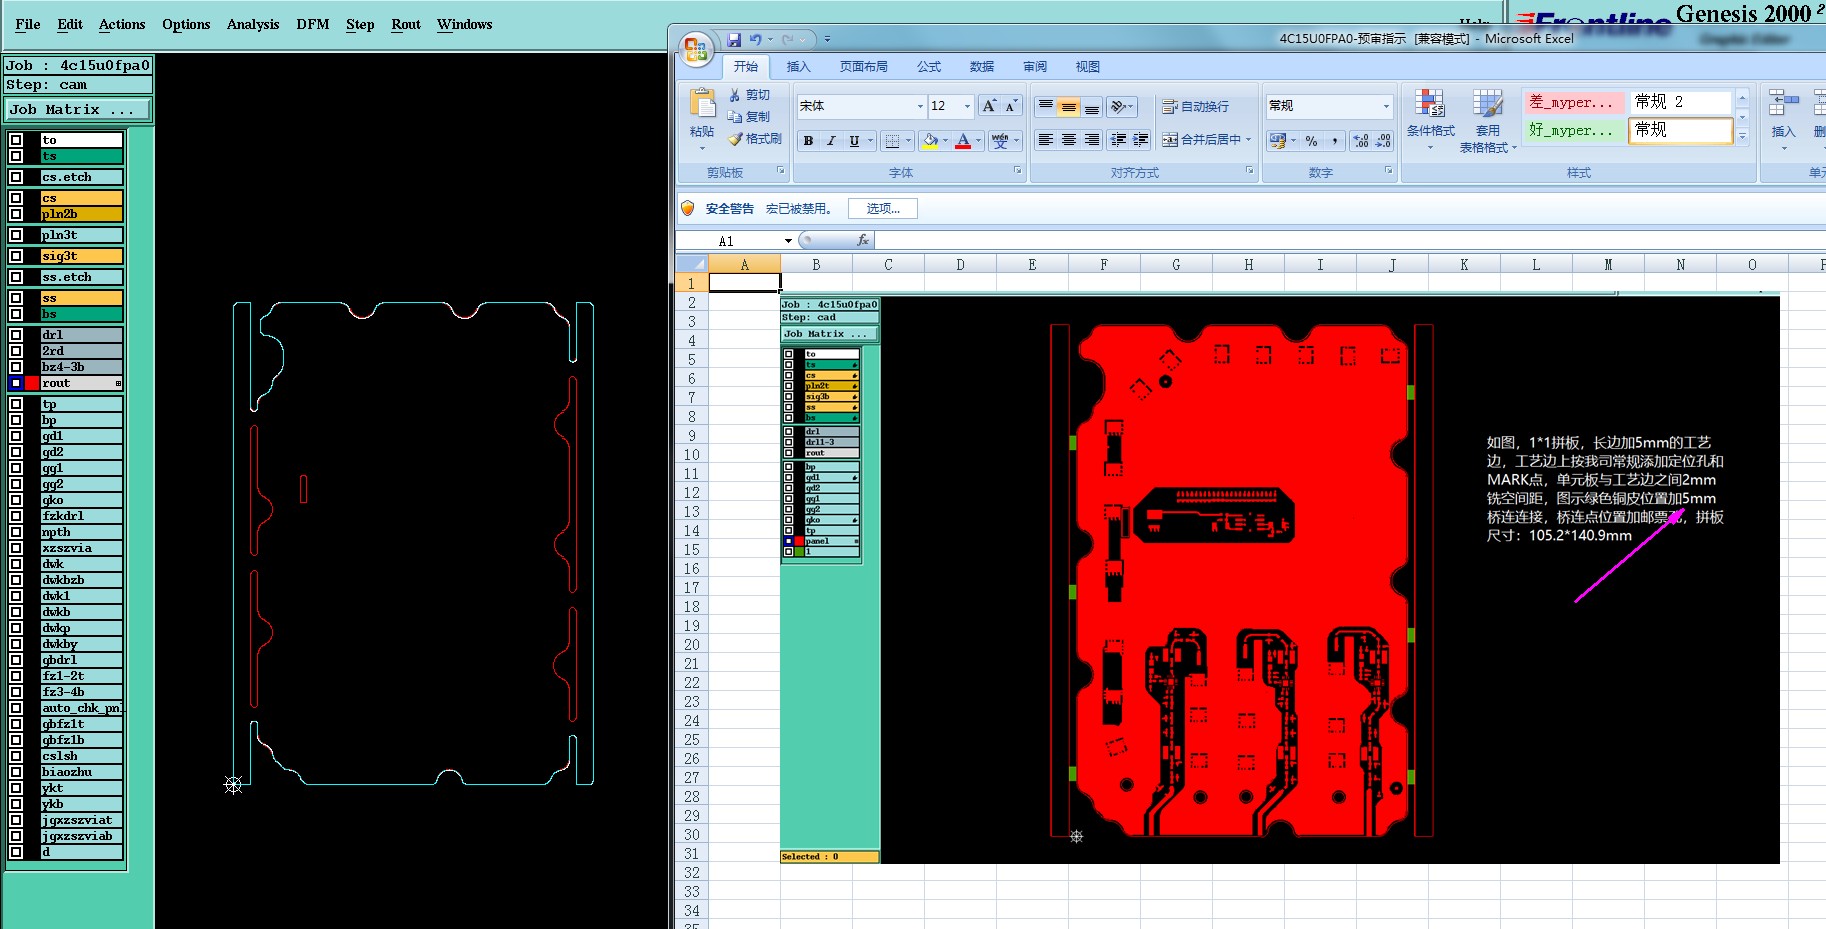Viewport: 1826px width, 929px height.
Task: Decrease cell indent
Action: pyautogui.click(x=1118, y=140)
